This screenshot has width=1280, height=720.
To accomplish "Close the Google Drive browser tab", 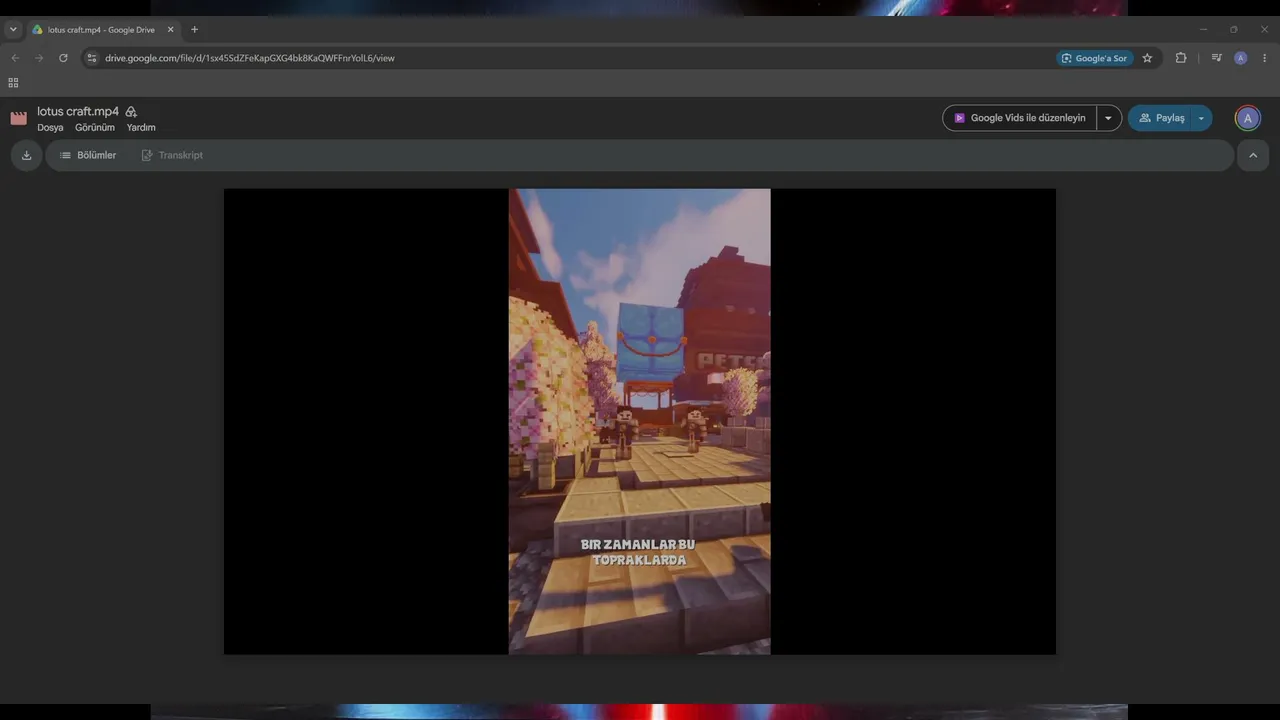I will 170,30.
